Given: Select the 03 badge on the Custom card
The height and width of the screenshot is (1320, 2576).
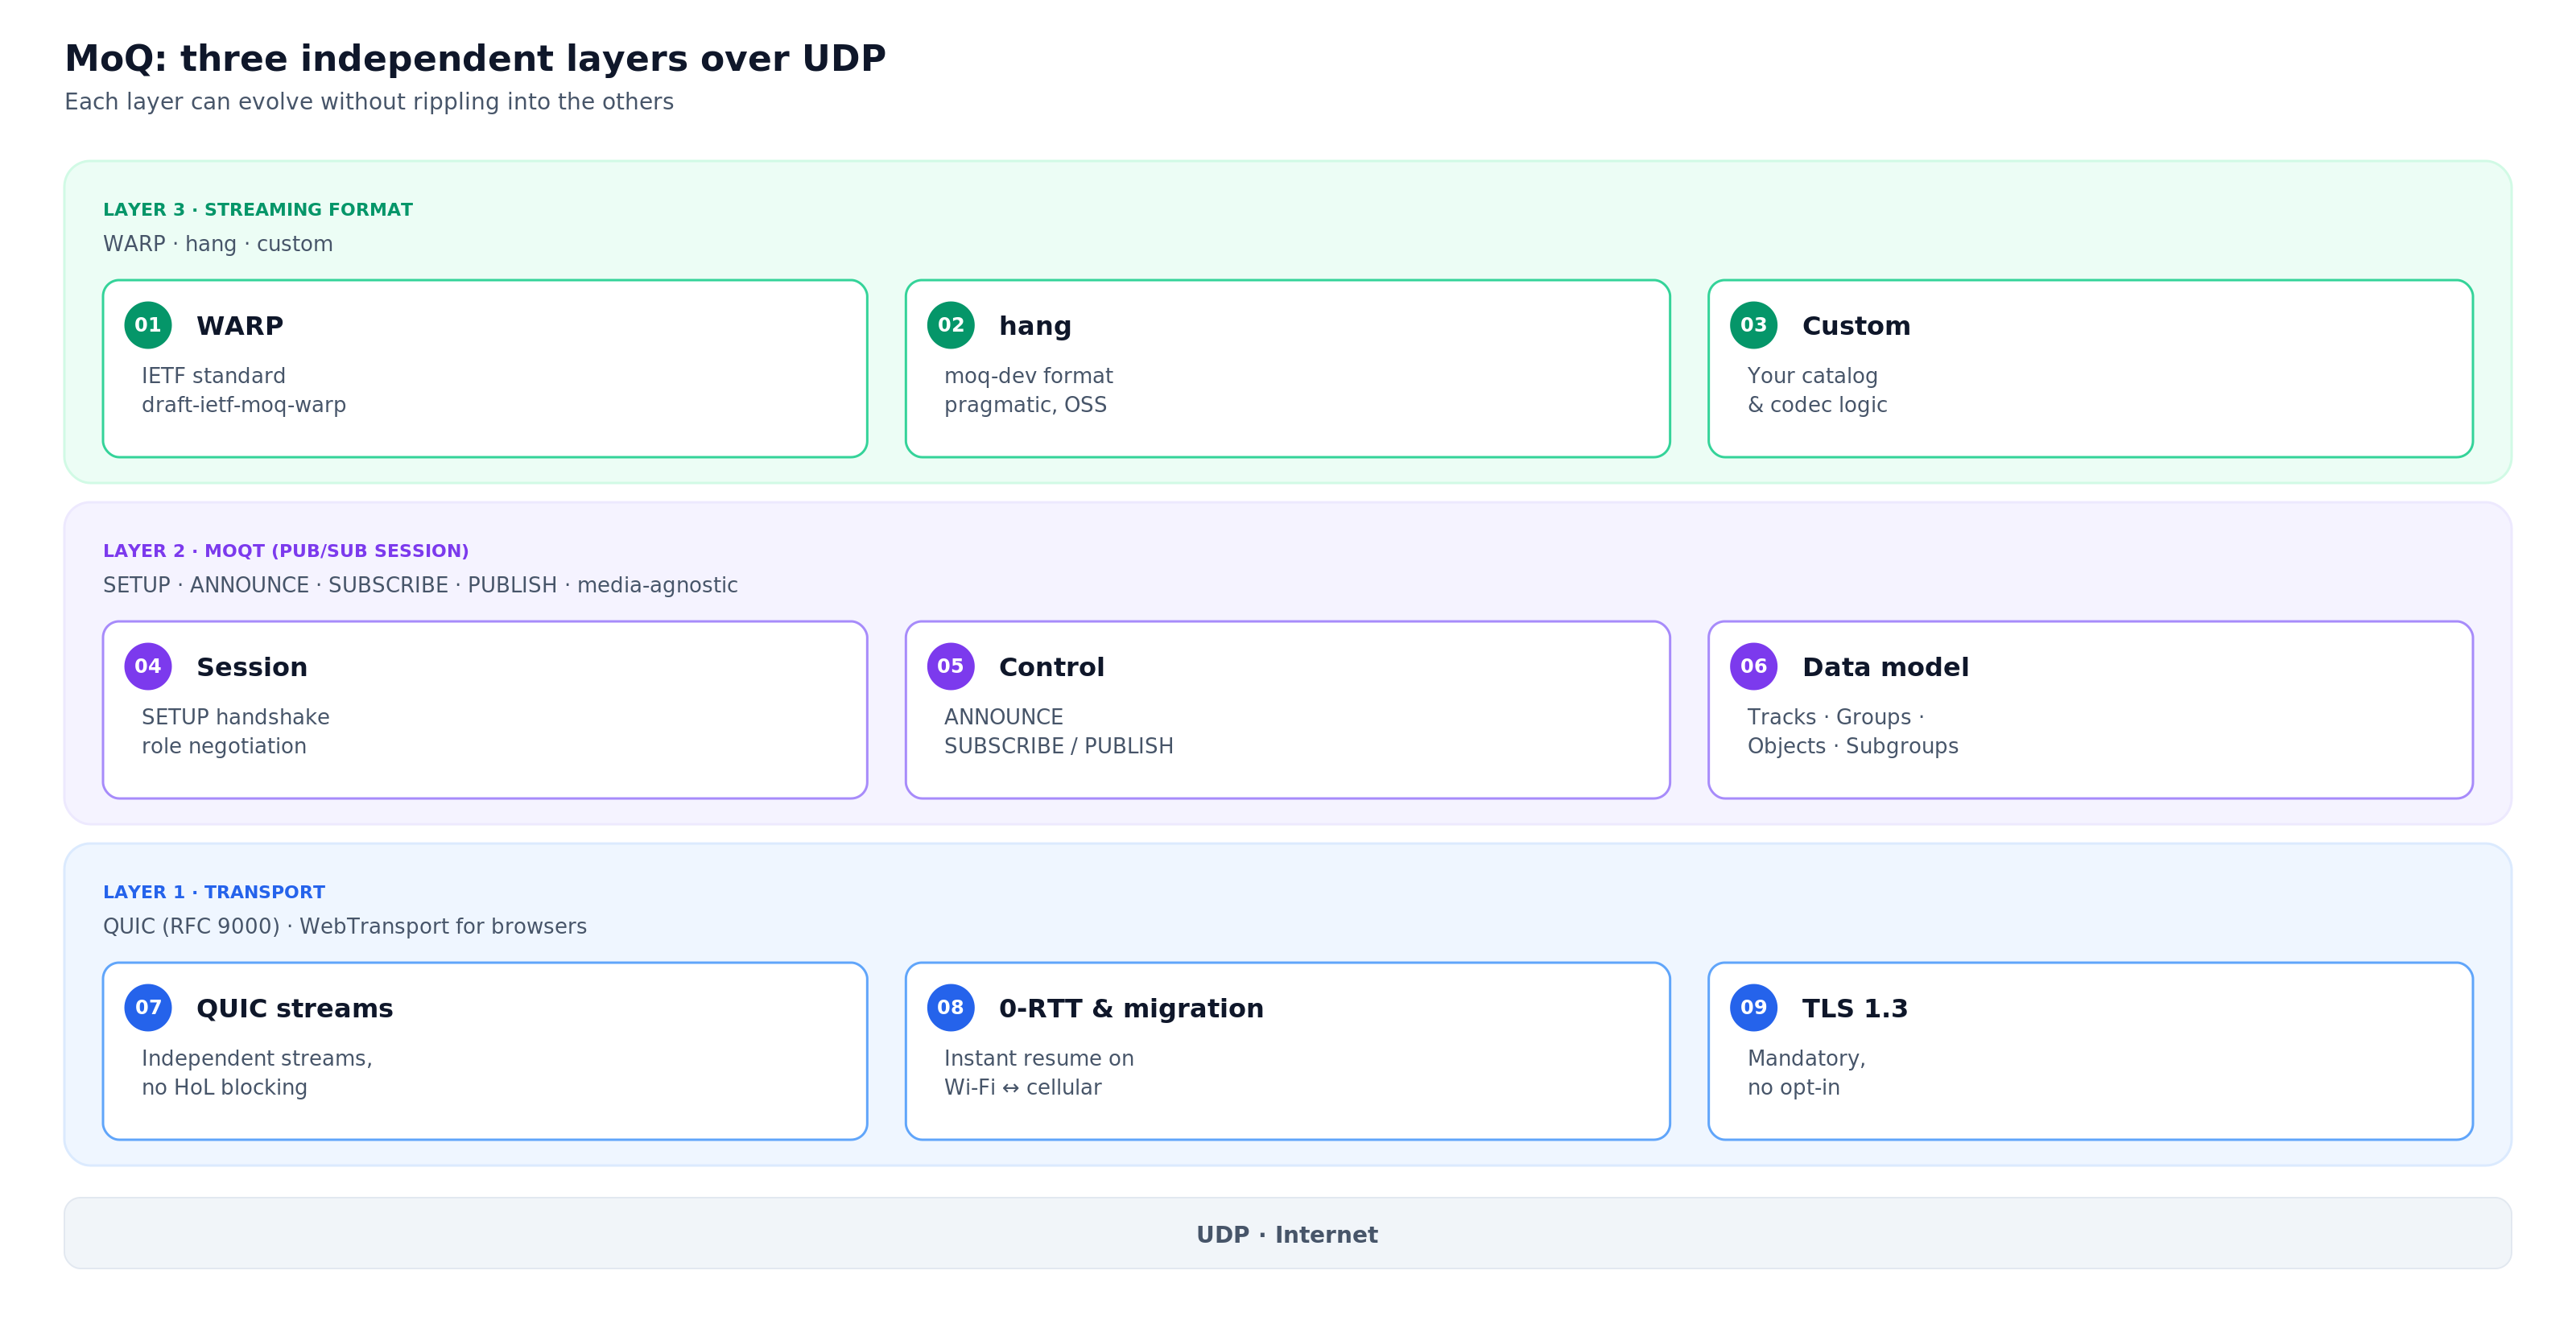Looking at the screenshot, I should [x=1753, y=324].
